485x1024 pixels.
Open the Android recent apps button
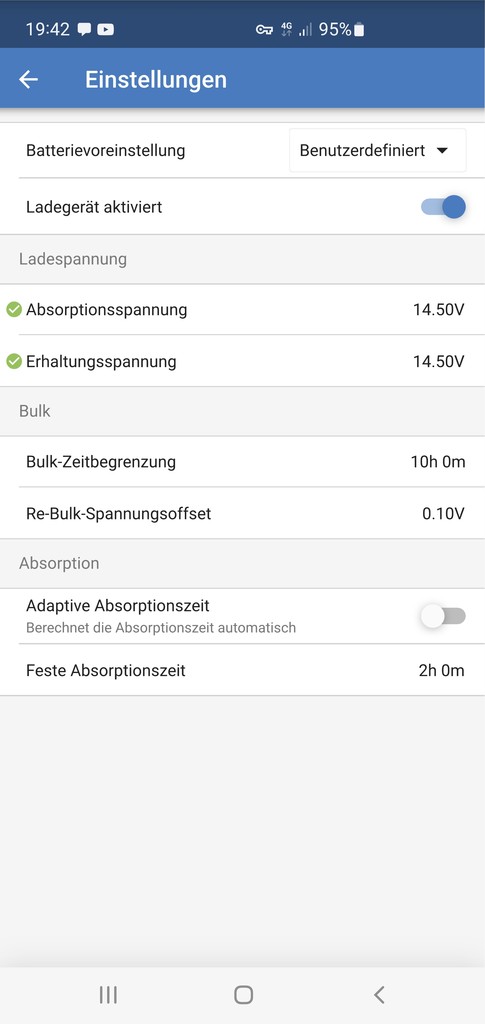pyautogui.click(x=108, y=995)
